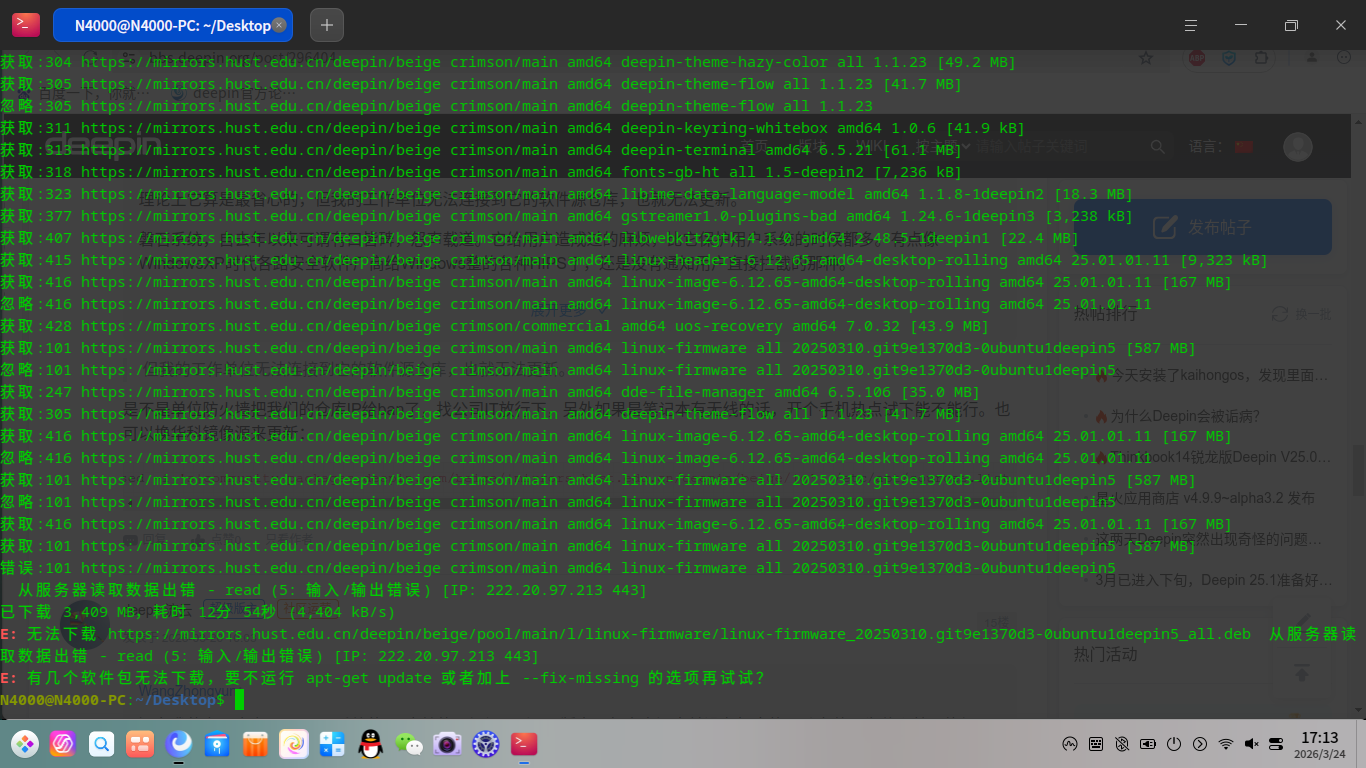Open the multitasking view dock icon

point(140,744)
